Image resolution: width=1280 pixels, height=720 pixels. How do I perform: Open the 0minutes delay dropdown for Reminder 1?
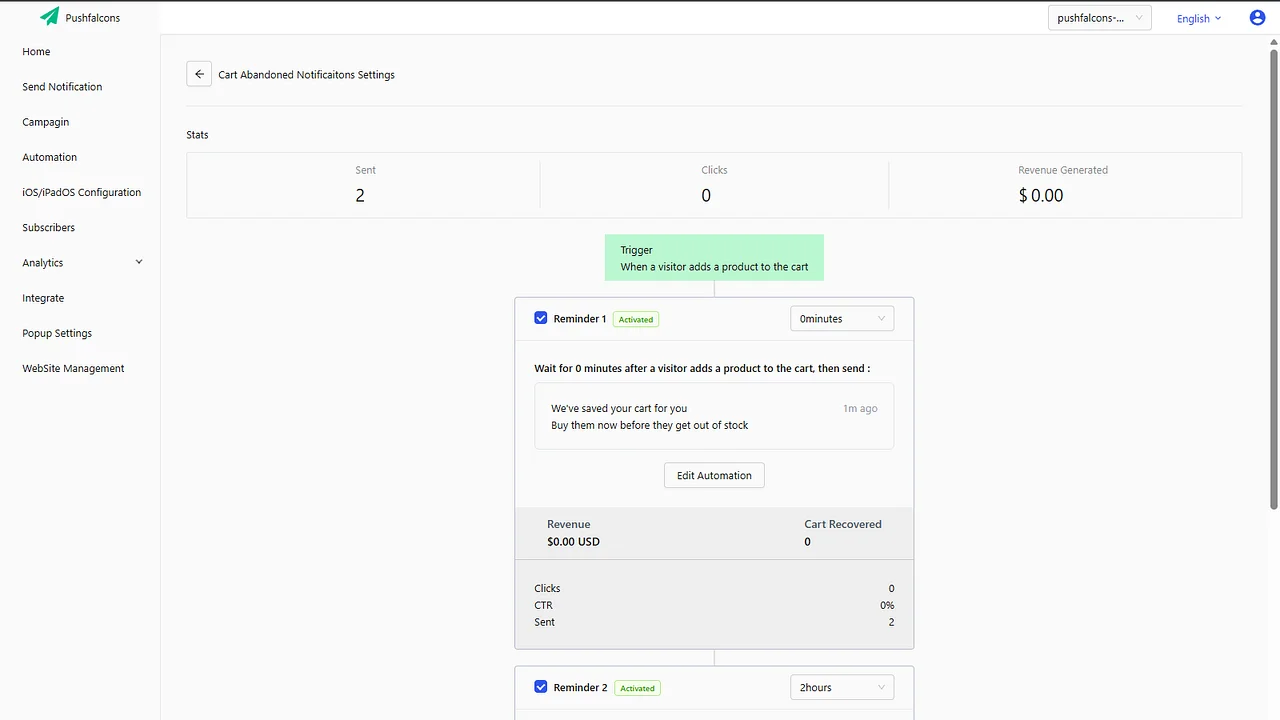click(841, 318)
